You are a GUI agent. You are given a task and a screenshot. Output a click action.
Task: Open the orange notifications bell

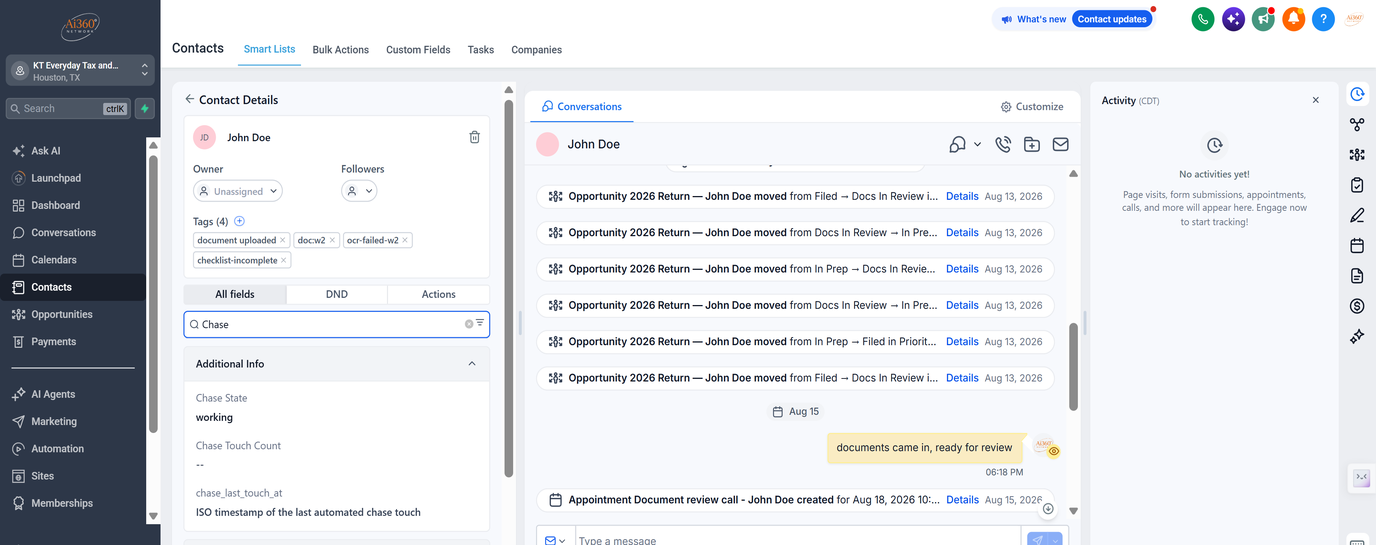[x=1294, y=19]
